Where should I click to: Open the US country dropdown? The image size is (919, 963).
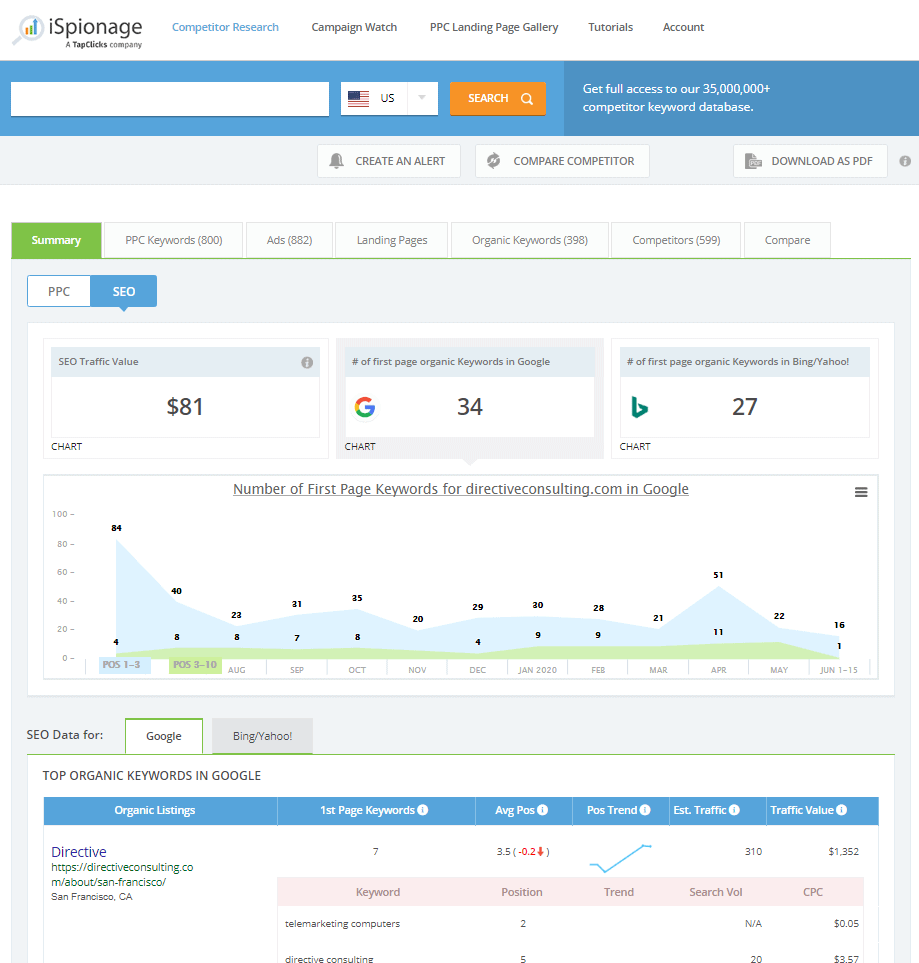coord(389,98)
